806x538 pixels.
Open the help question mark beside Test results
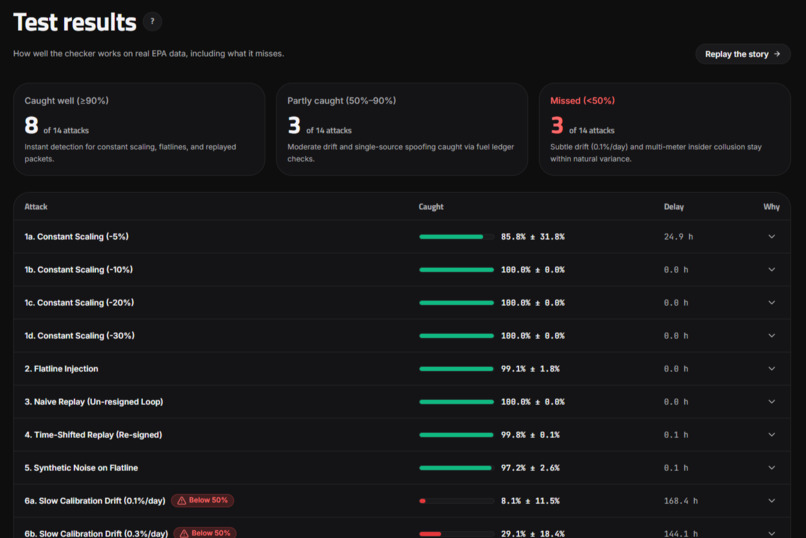coord(152,22)
